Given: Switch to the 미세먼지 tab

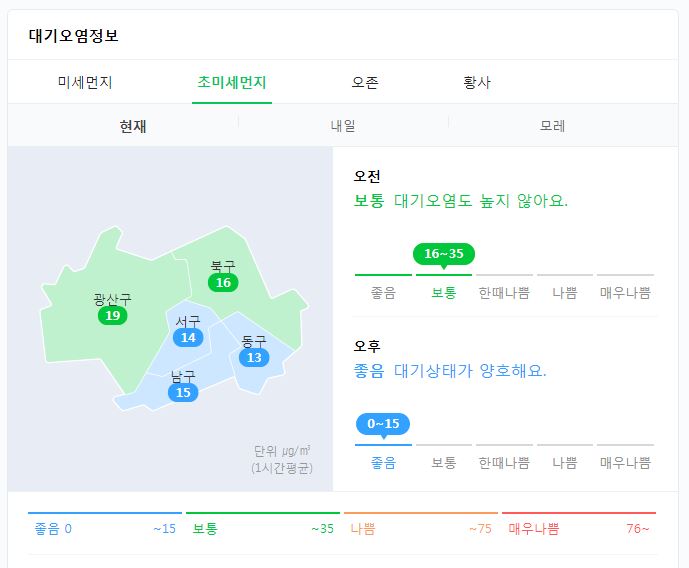Looking at the screenshot, I should pos(85,82).
